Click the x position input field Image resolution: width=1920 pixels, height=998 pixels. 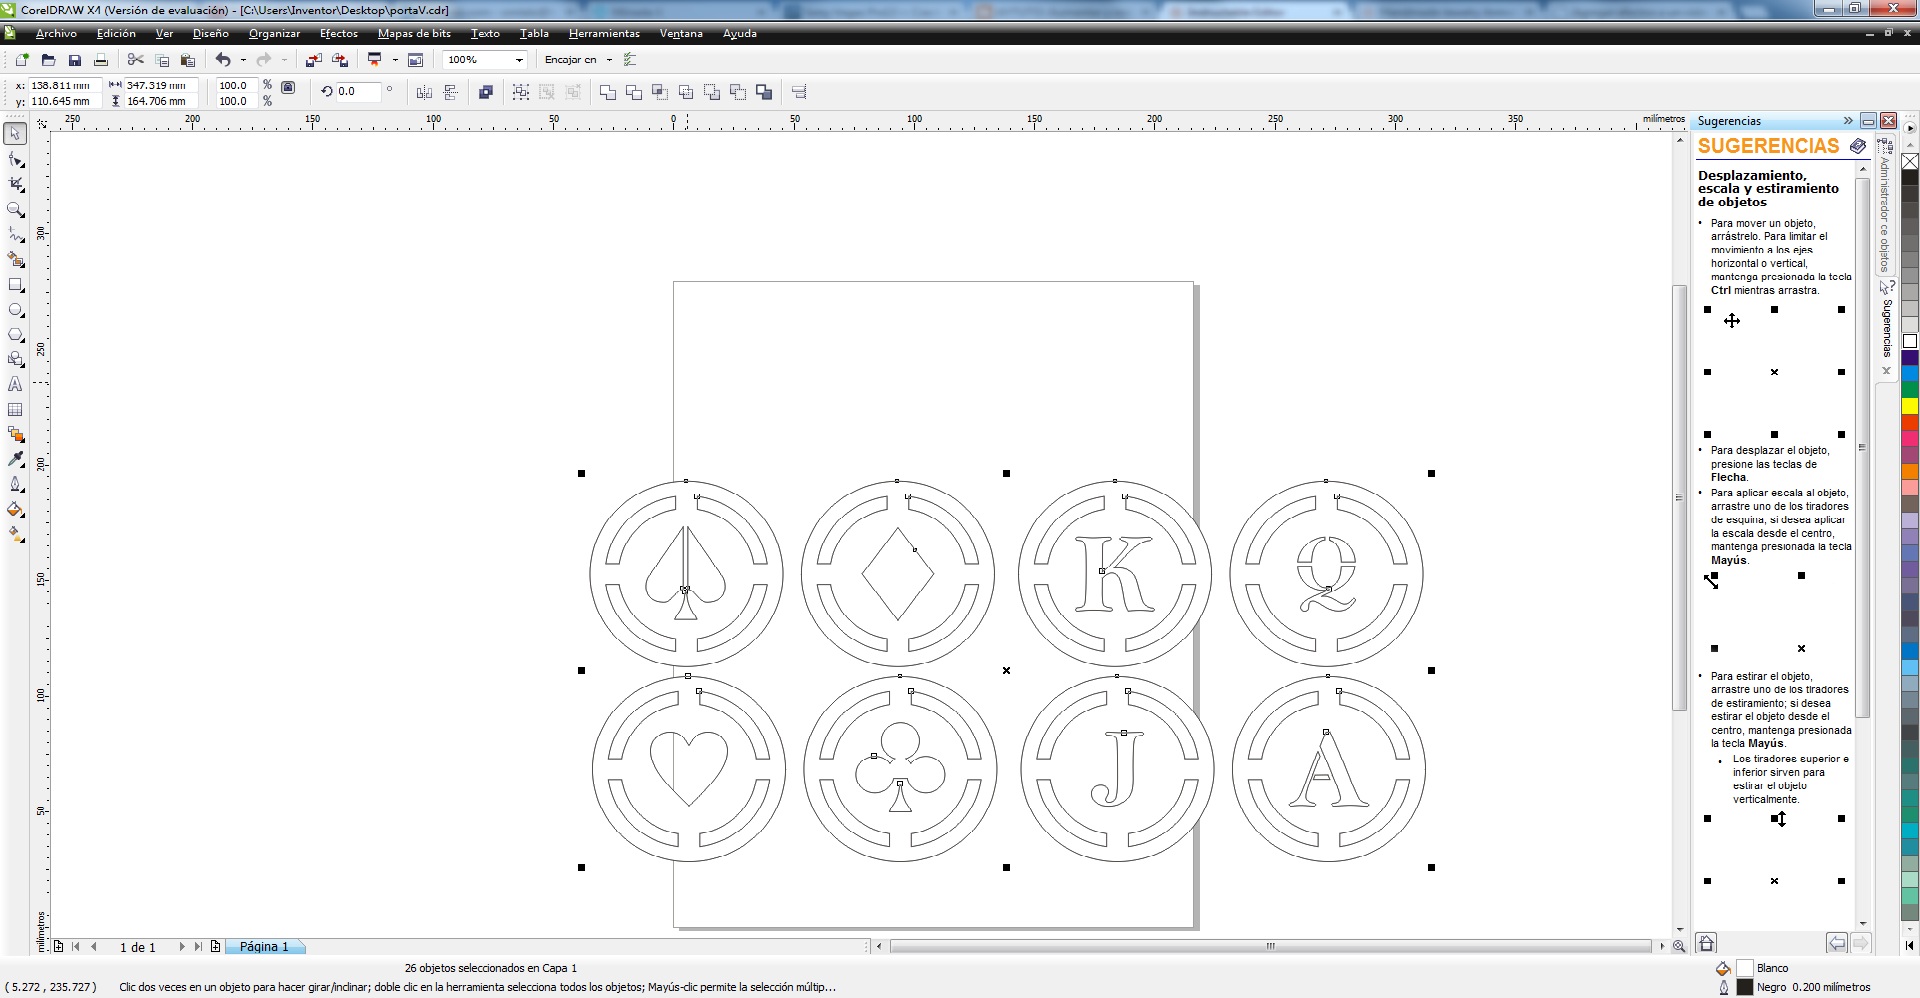point(65,85)
